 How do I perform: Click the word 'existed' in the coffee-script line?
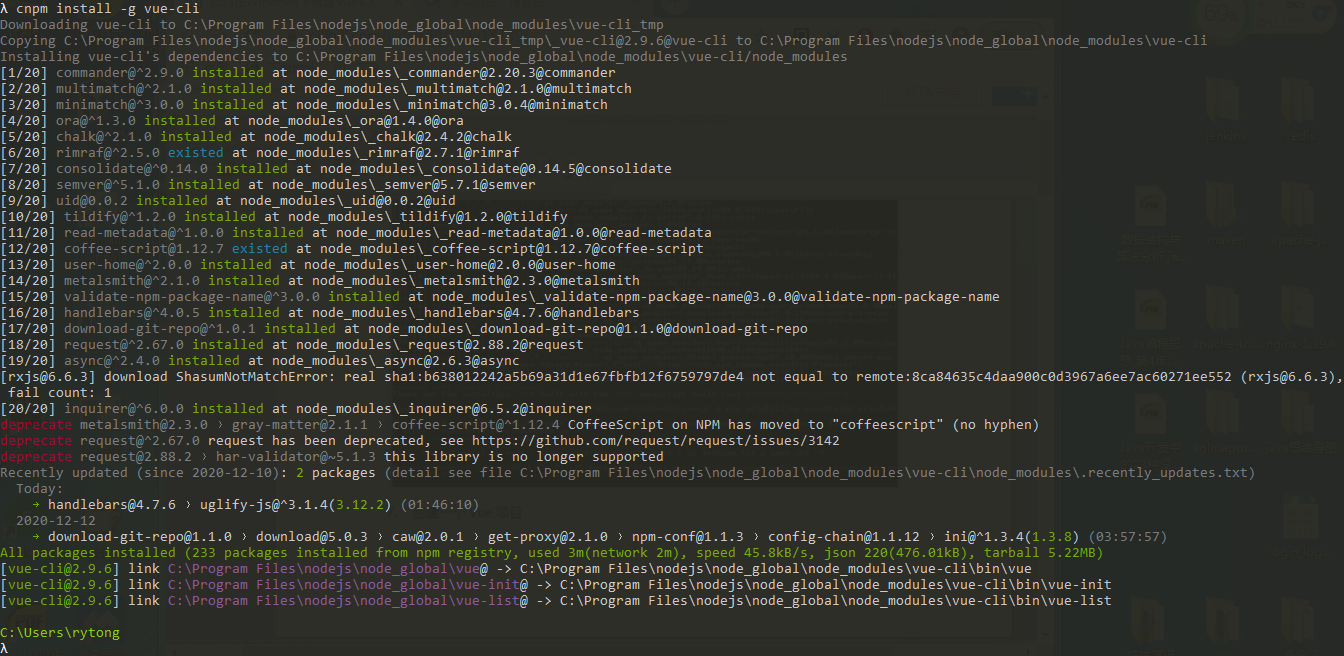260,248
